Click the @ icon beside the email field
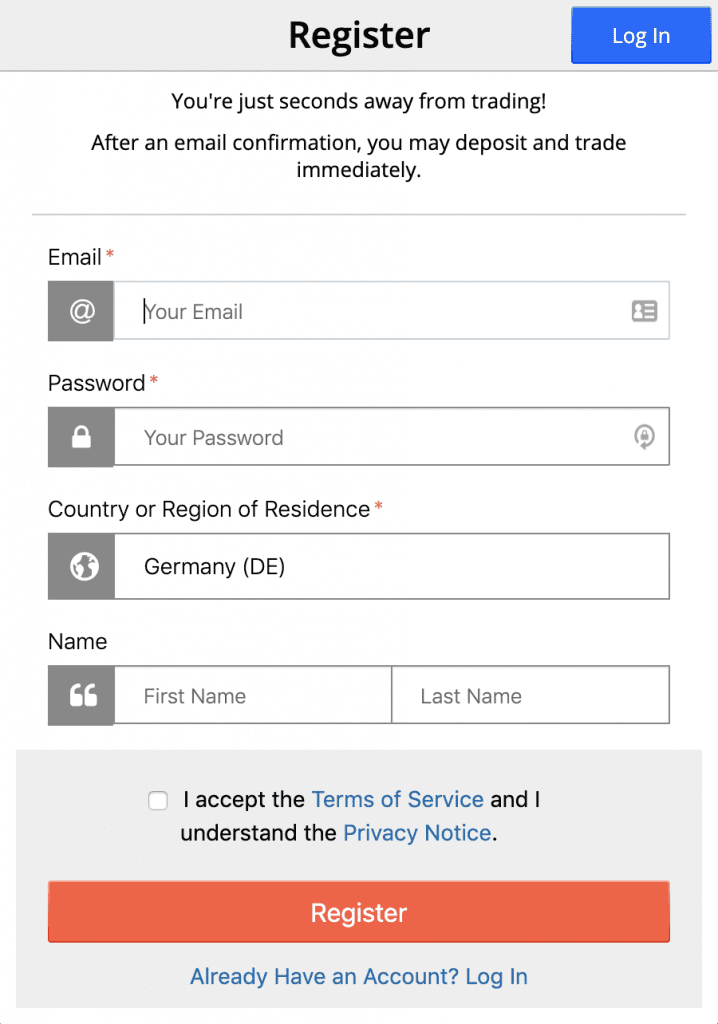718x1024 pixels. [81, 311]
